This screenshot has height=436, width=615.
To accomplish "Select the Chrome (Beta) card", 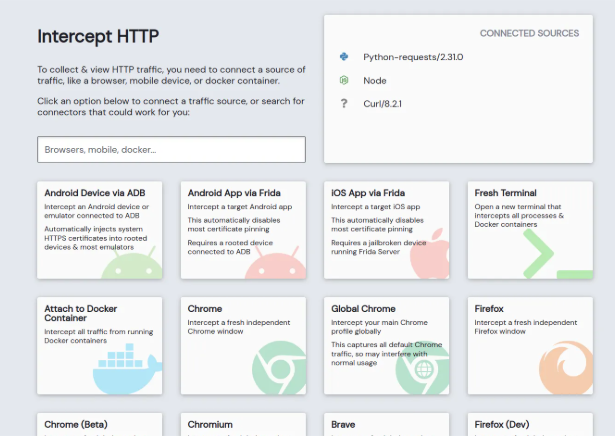I will pyautogui.click(x=100, y=424).
